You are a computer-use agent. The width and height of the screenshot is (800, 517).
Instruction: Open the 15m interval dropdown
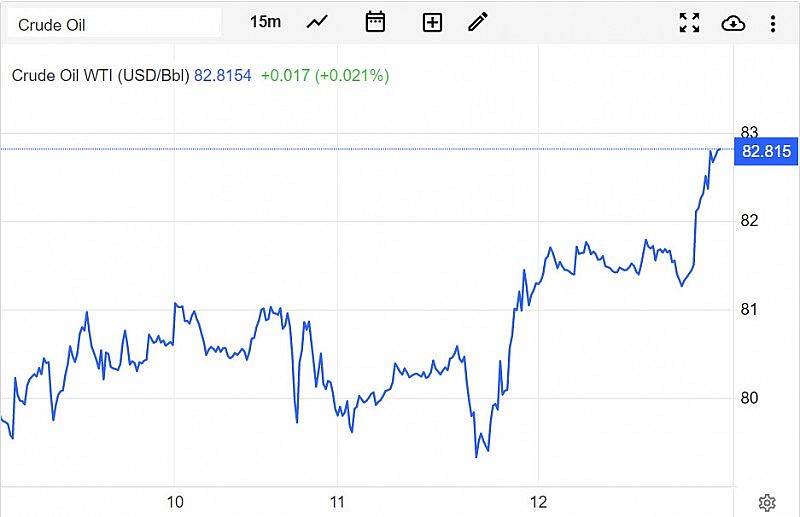(265, 22)
